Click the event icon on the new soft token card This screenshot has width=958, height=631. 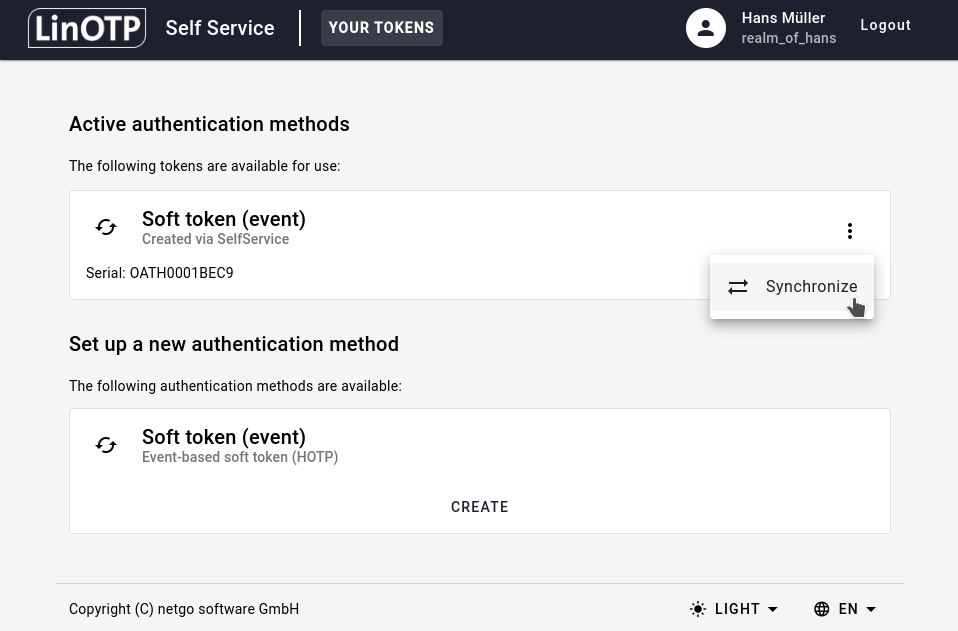tap(106, 446)
